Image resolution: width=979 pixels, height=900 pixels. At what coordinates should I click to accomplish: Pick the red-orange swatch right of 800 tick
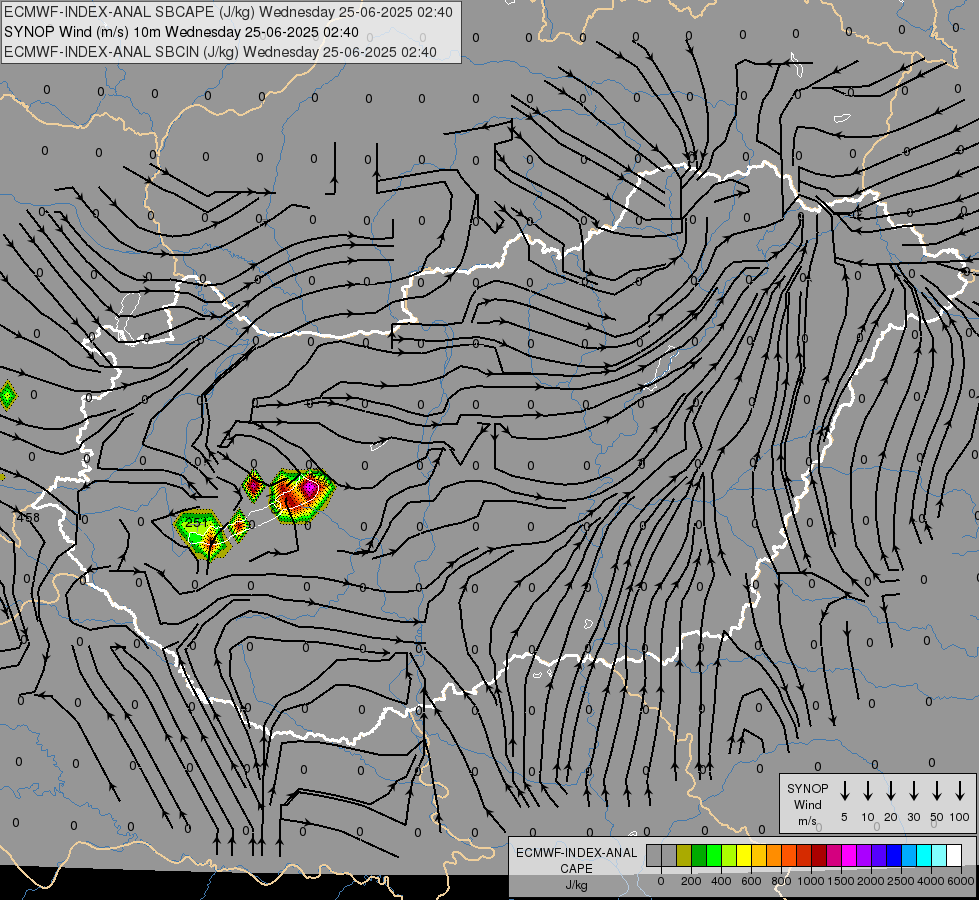[789, 855]
